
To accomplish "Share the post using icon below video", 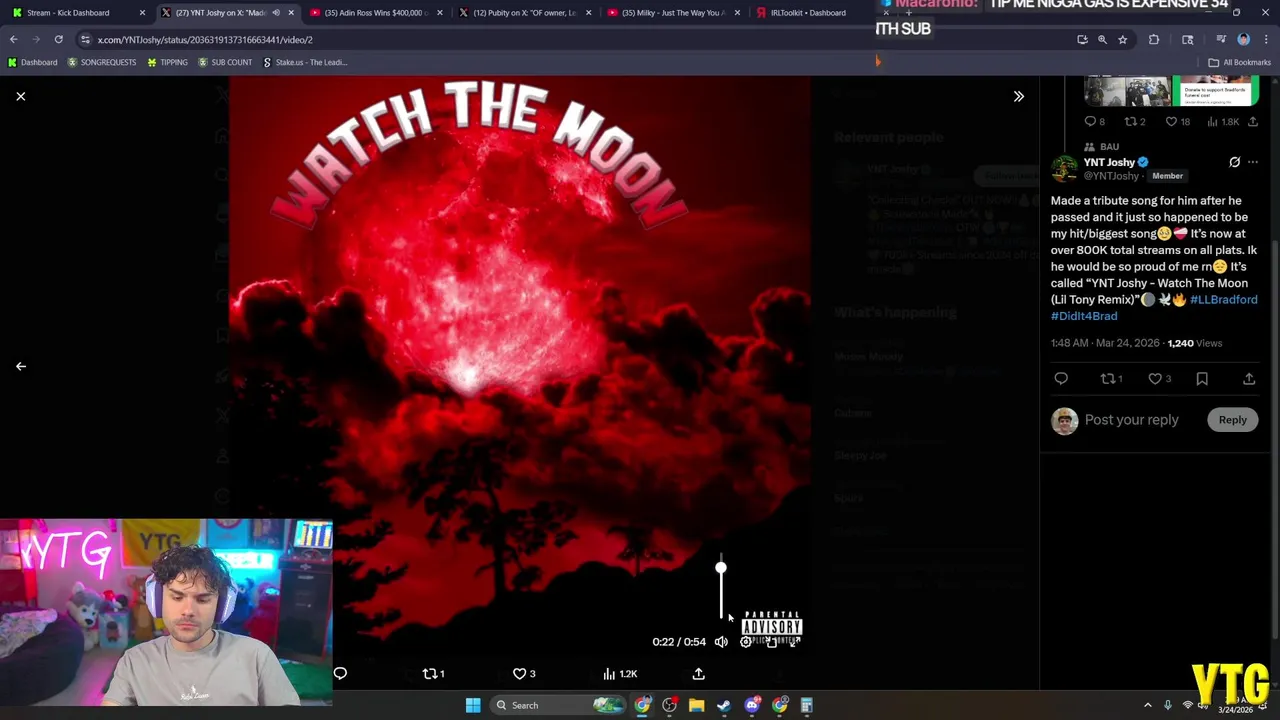I will (698, 674).
